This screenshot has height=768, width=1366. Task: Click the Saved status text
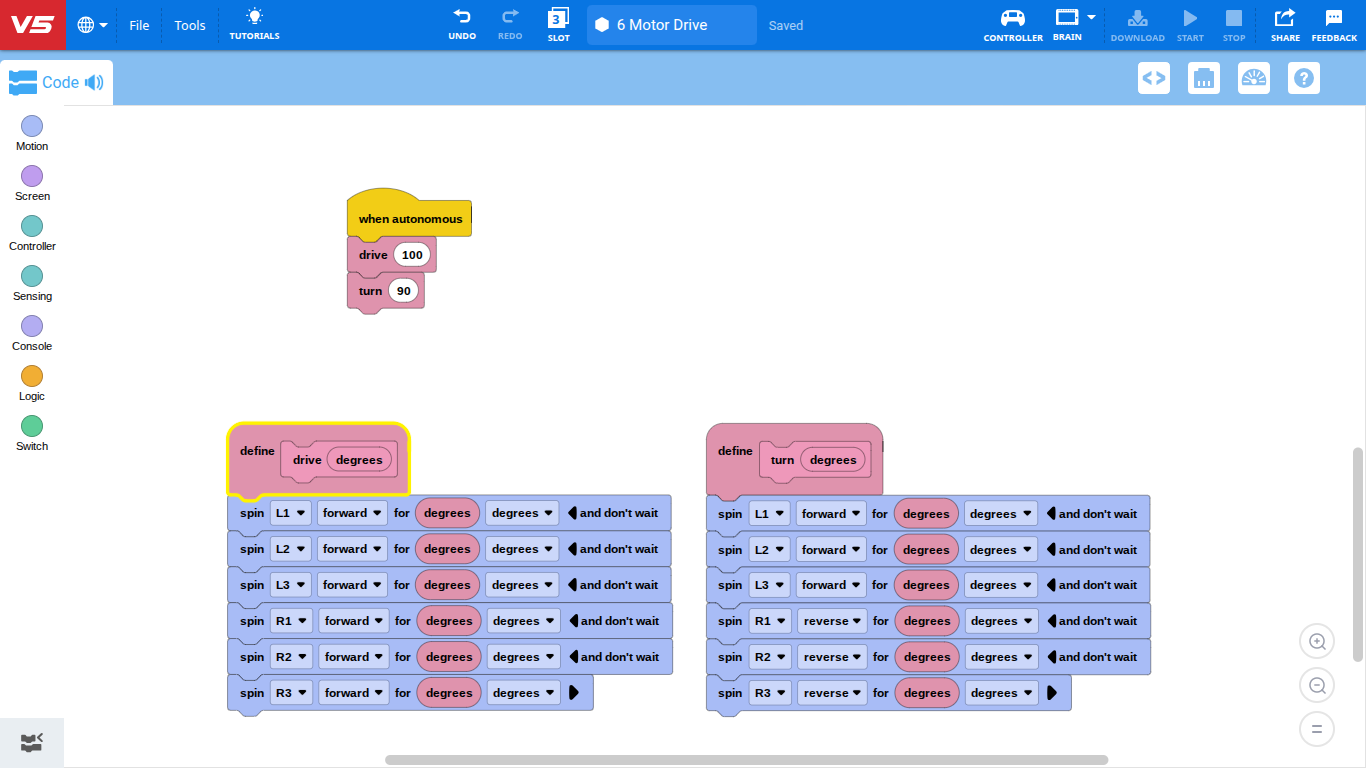click(786, 25)
